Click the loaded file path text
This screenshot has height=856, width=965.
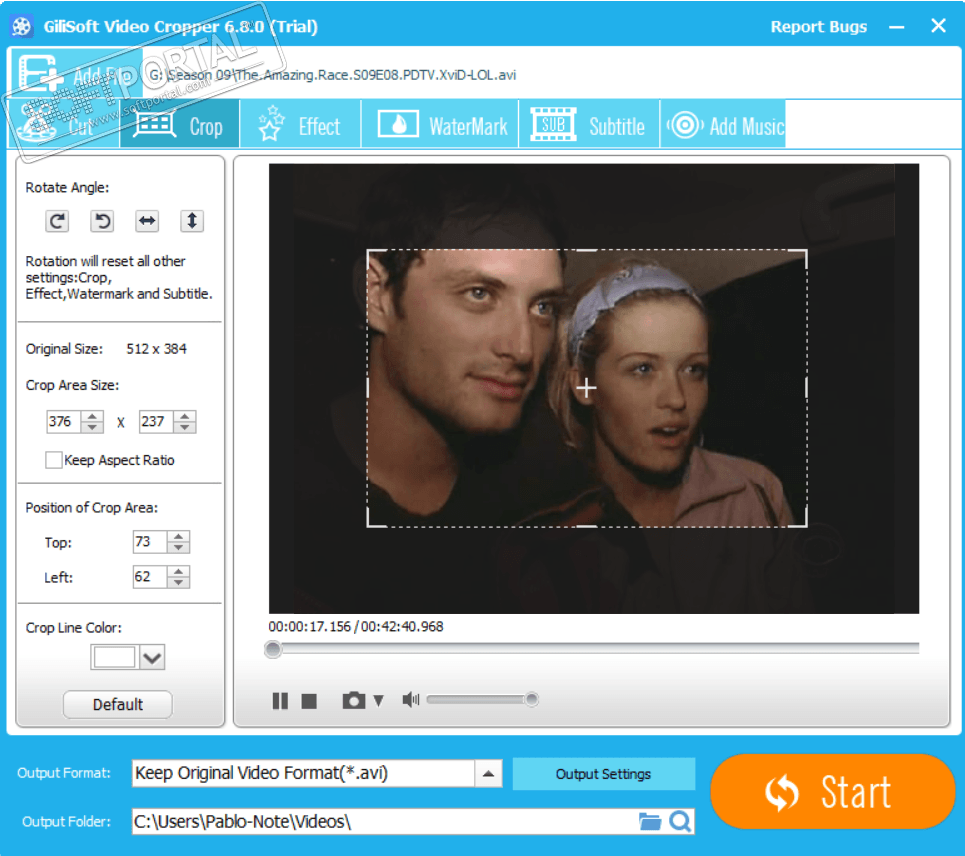click(x=332, y=75)
